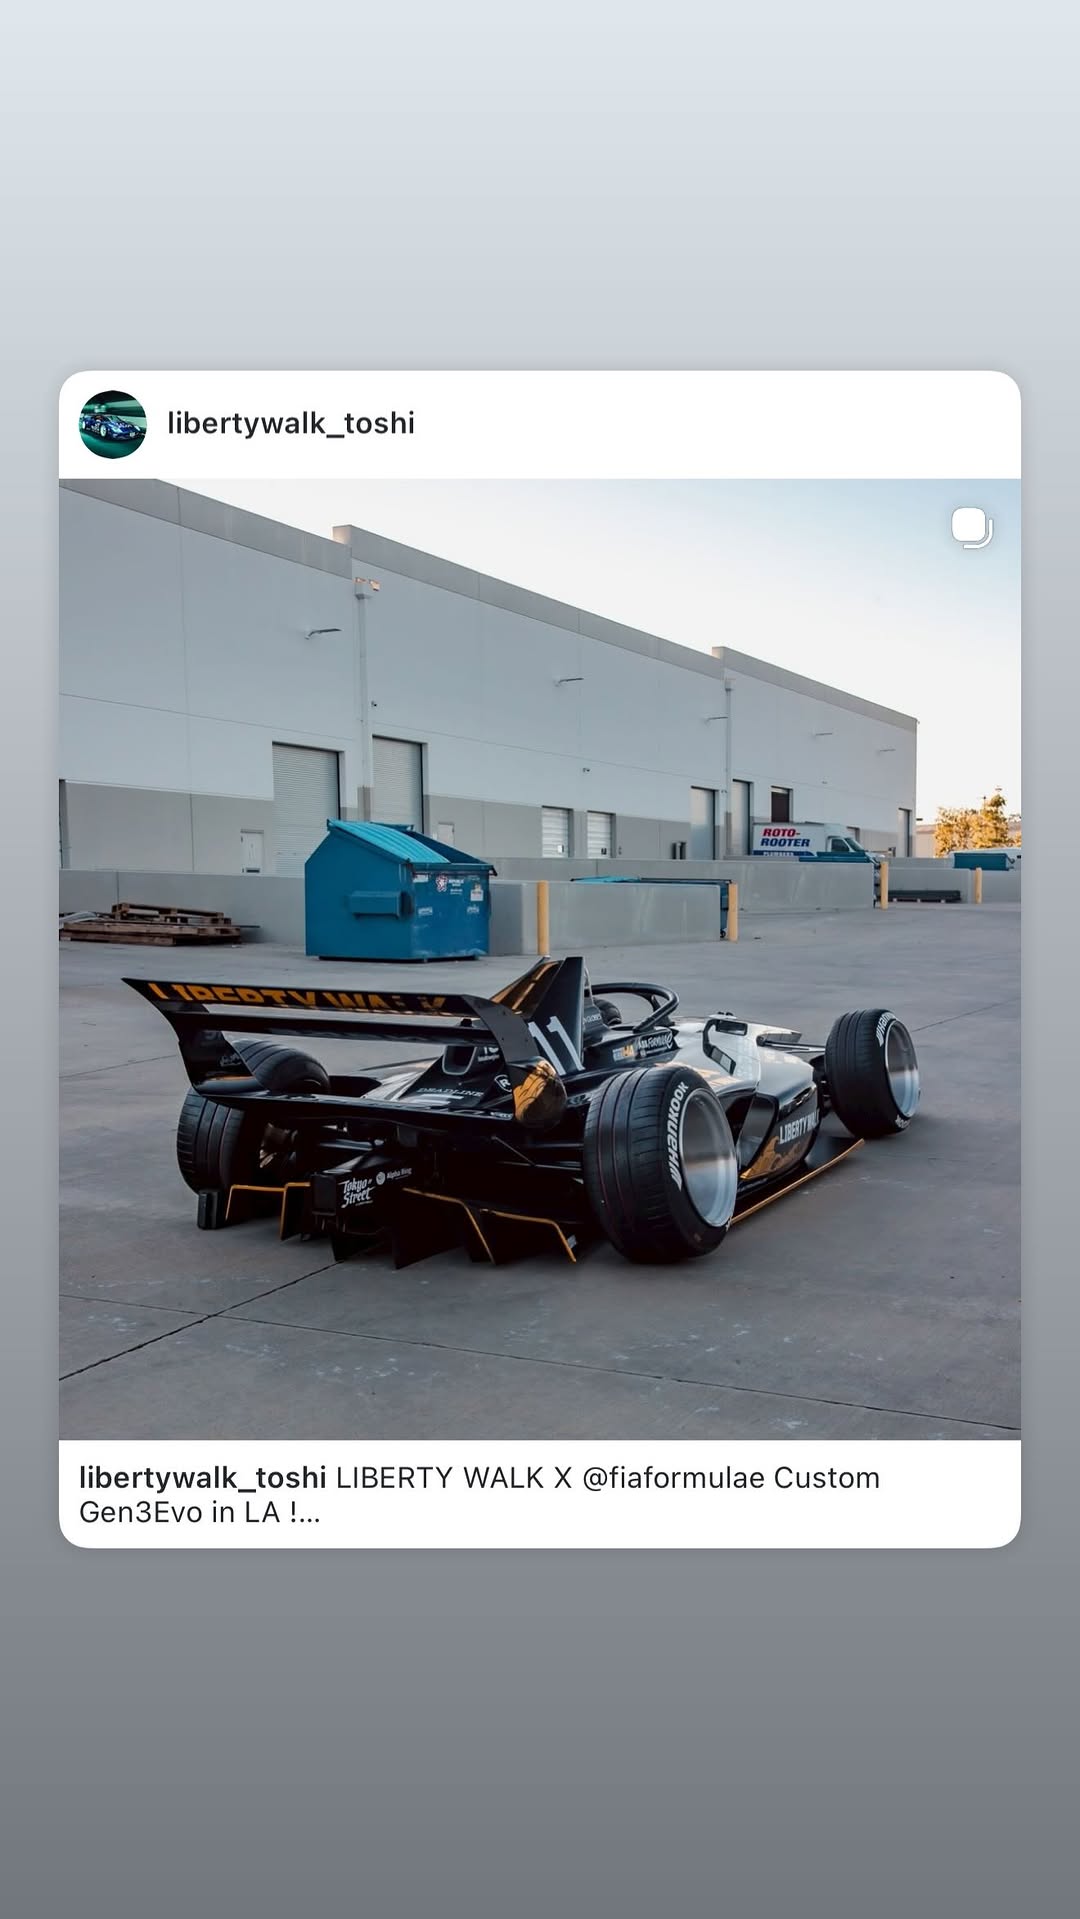The height and width of the screenshot is (1919, 1080).
Task: Tap the yellow bollard nearest the blue dumpster
Action: 543,918
